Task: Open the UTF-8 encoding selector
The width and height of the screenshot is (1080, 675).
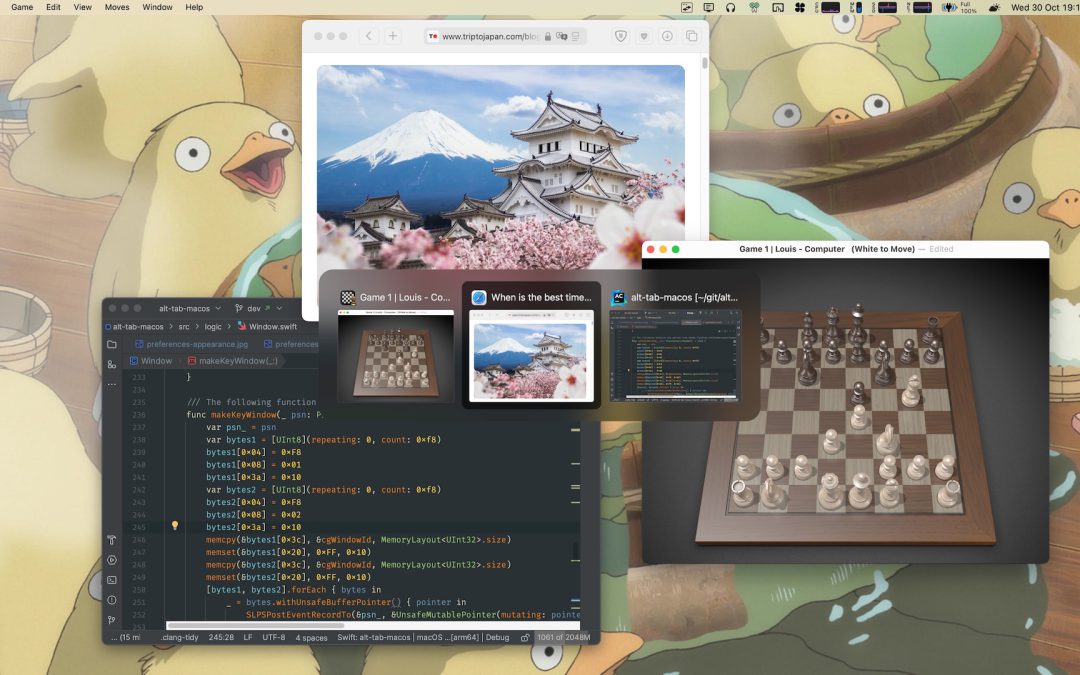Action: click(x=275, y=637)
